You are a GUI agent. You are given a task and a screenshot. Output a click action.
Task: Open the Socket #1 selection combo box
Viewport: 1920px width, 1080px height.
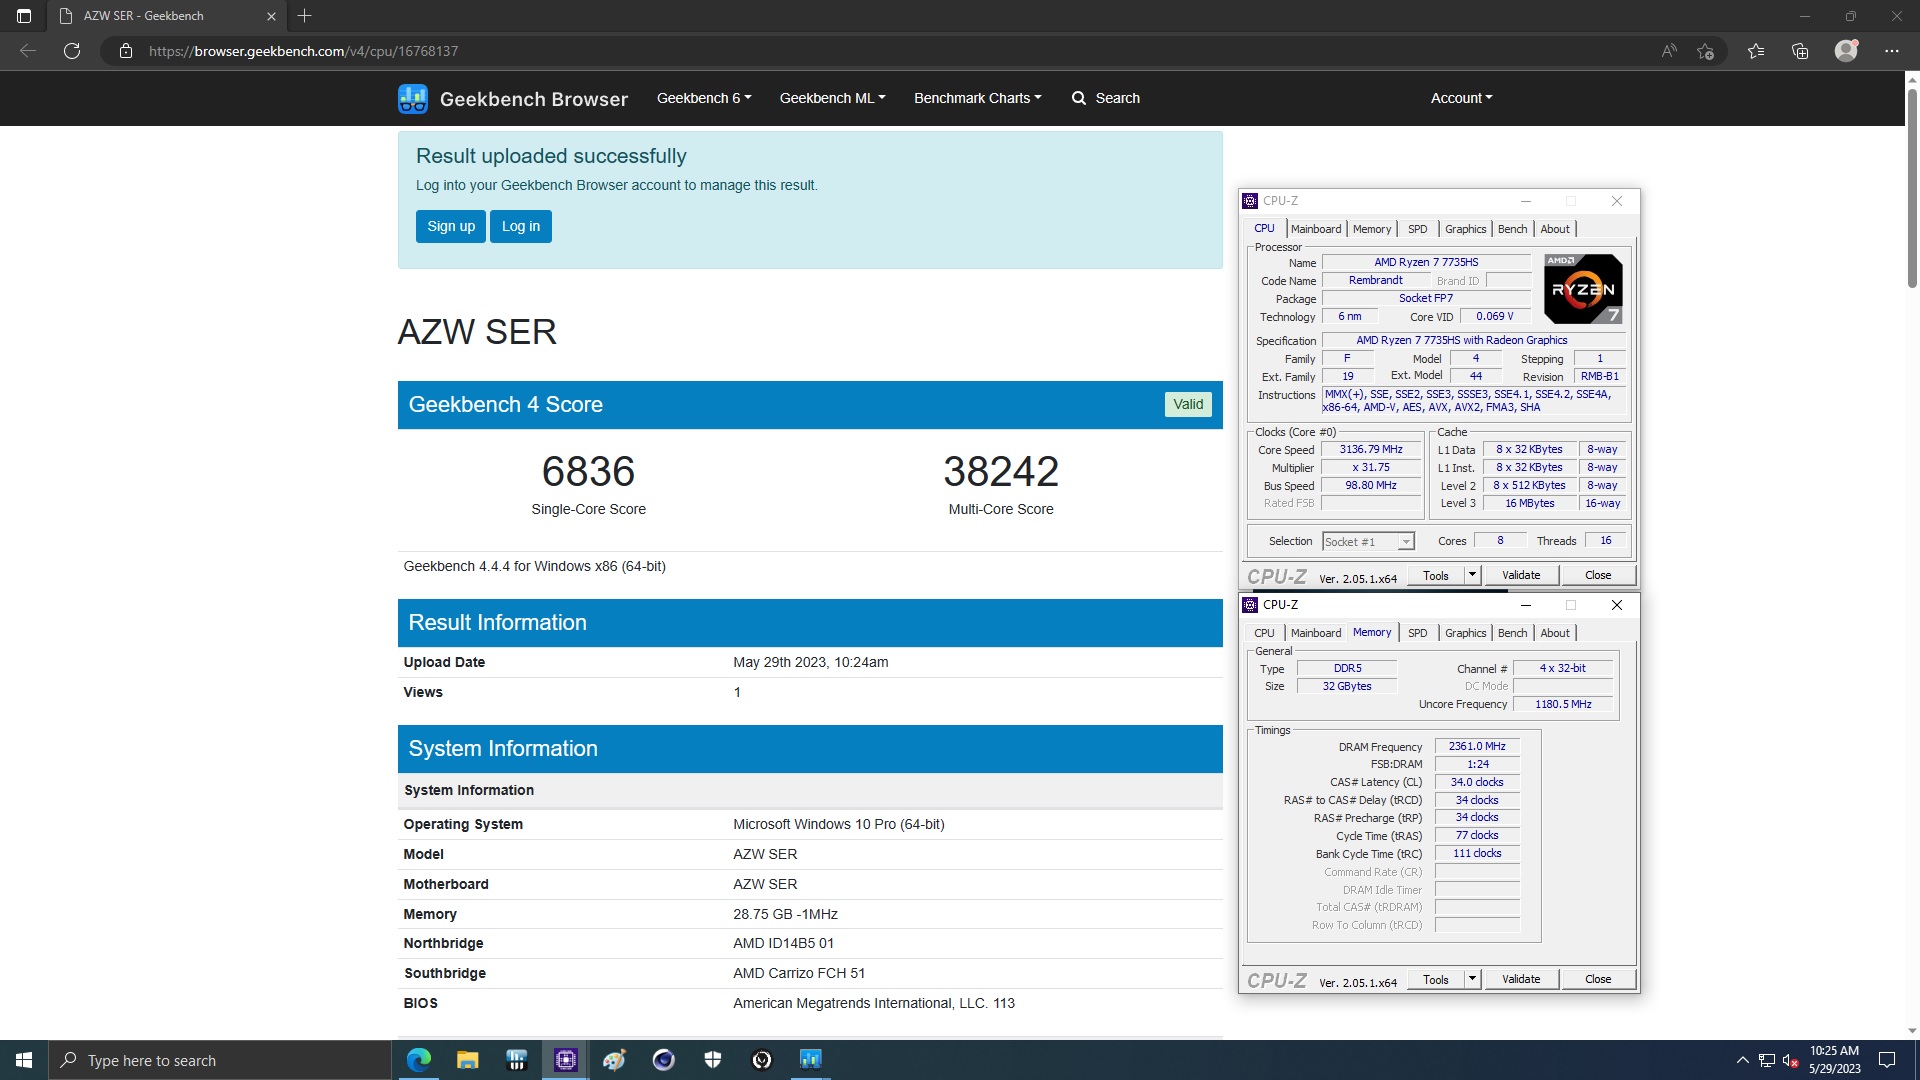[1368, 541]
